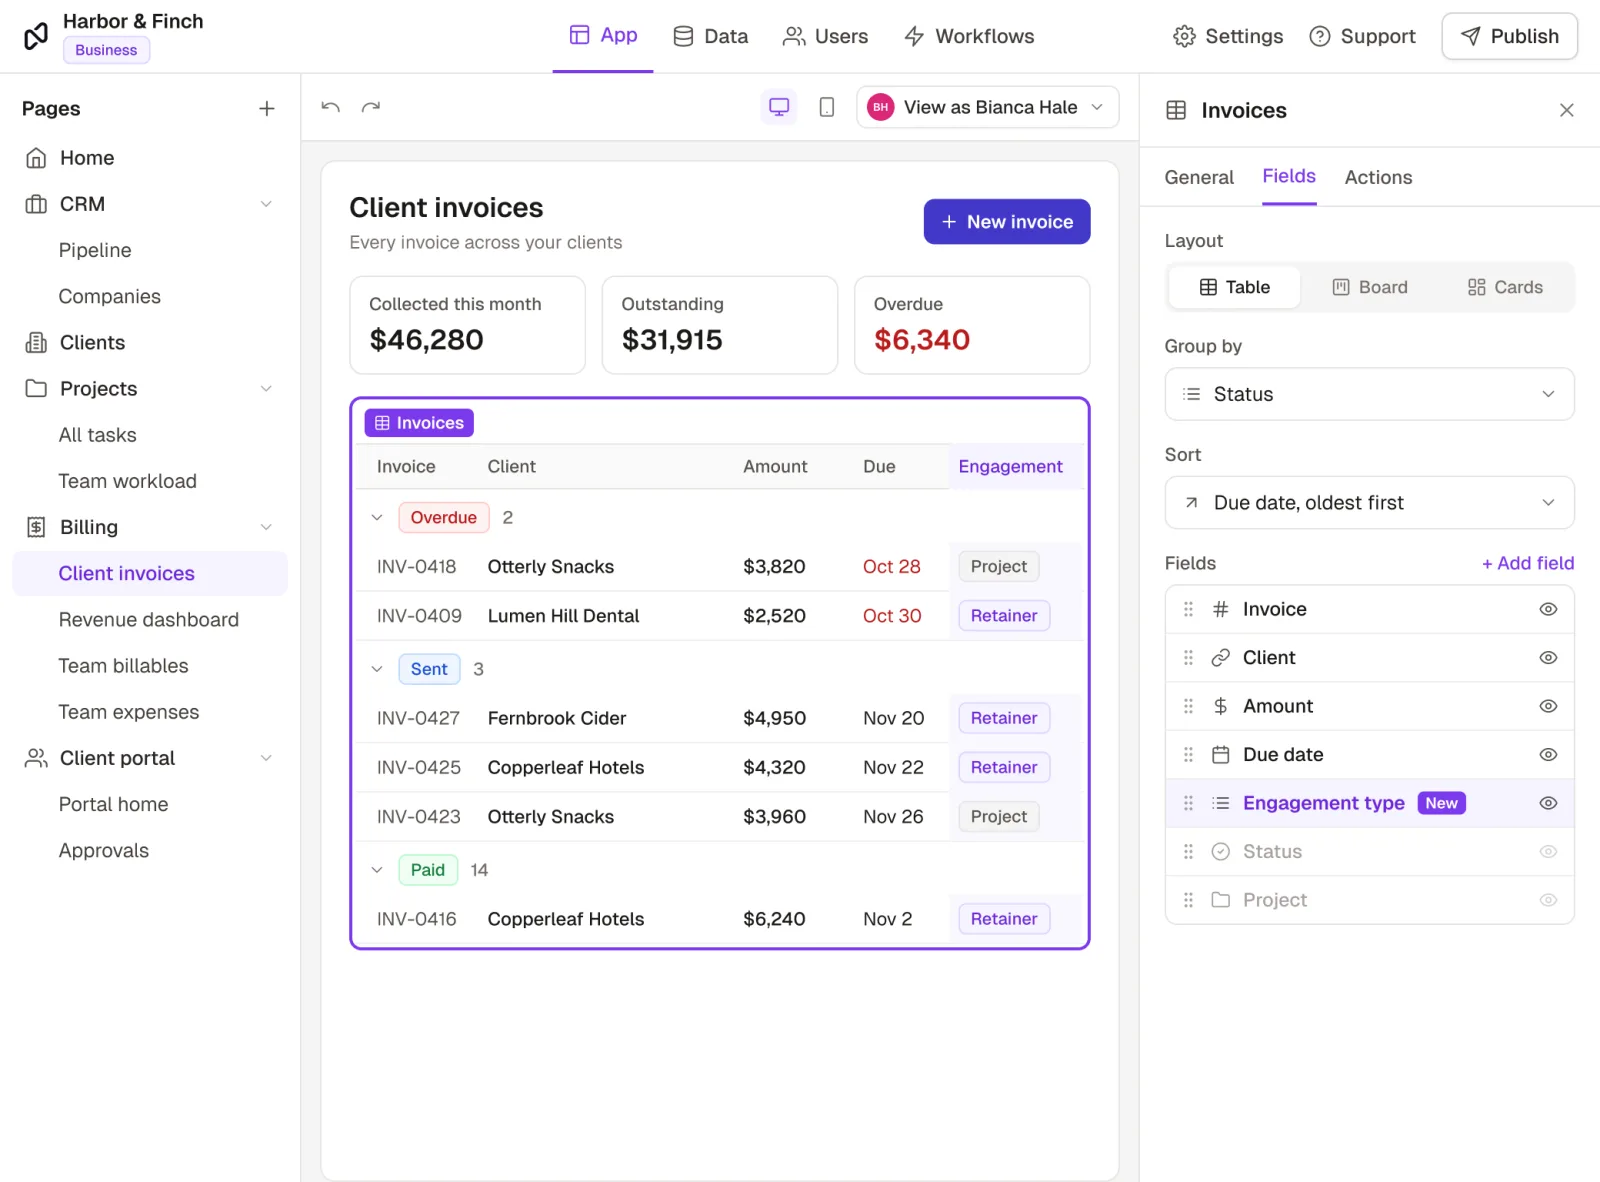This screenshot has height=1182, width=1600.
Task: Collapse the Client portal section chevron
Action: coord(266,758)
